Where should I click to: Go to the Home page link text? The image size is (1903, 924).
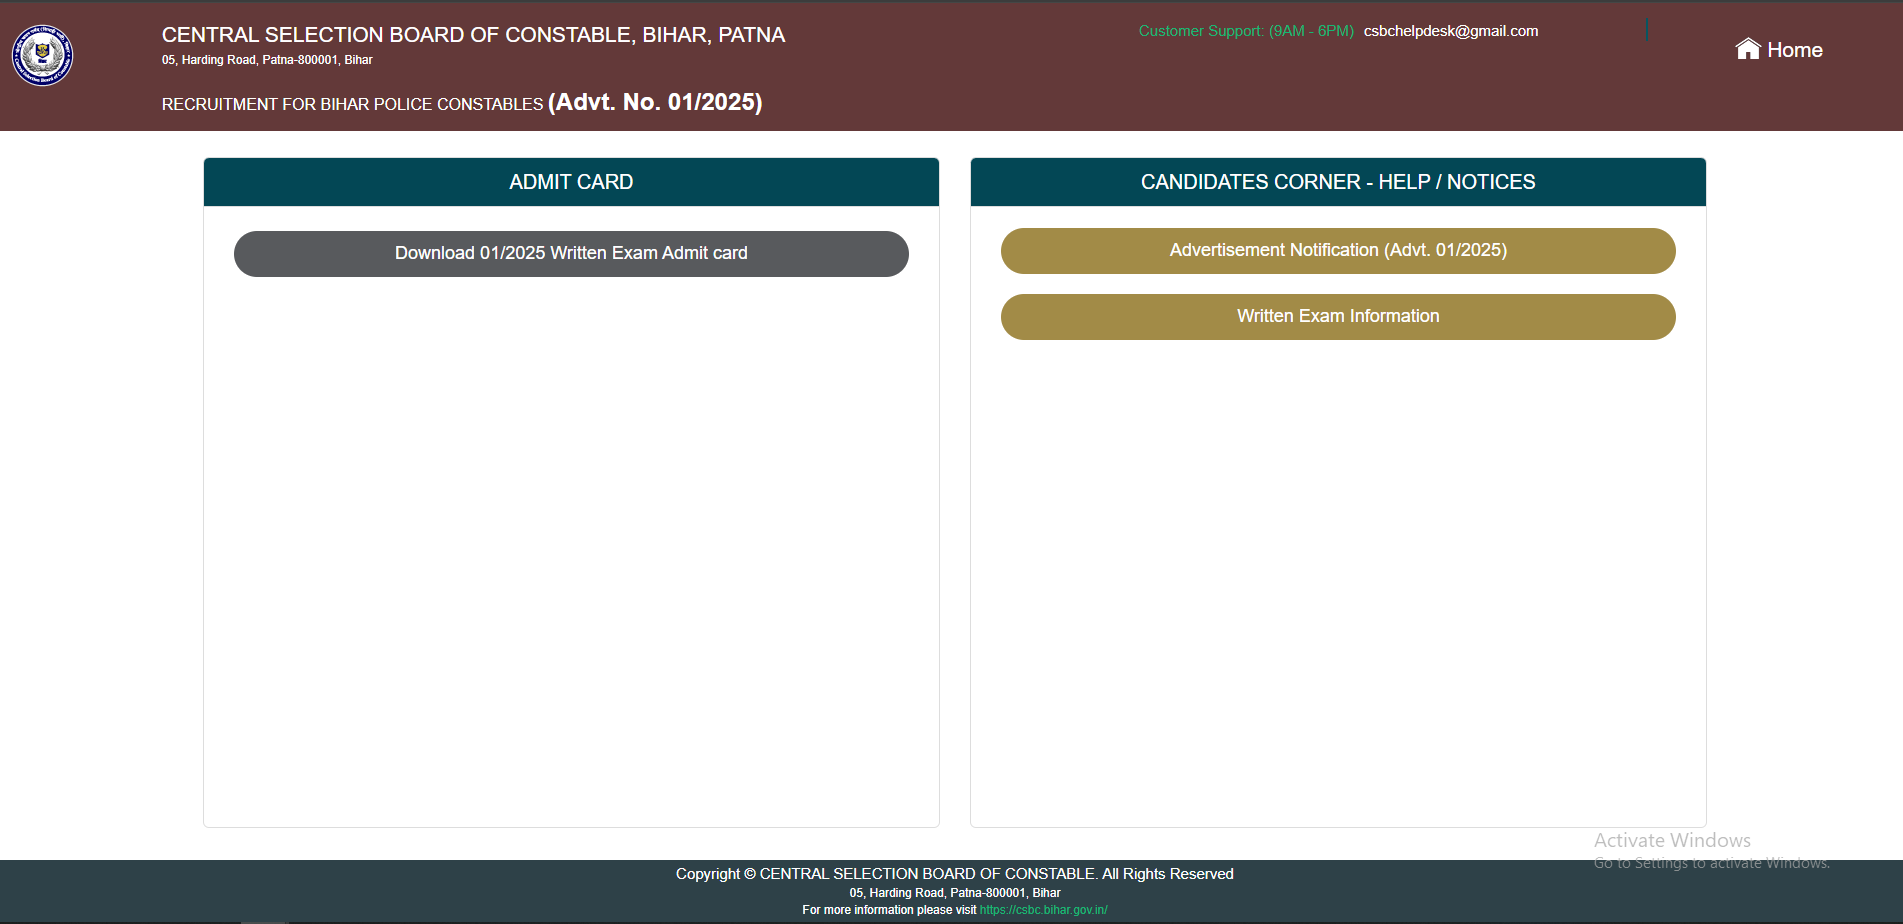click(x=1794, y=50)
